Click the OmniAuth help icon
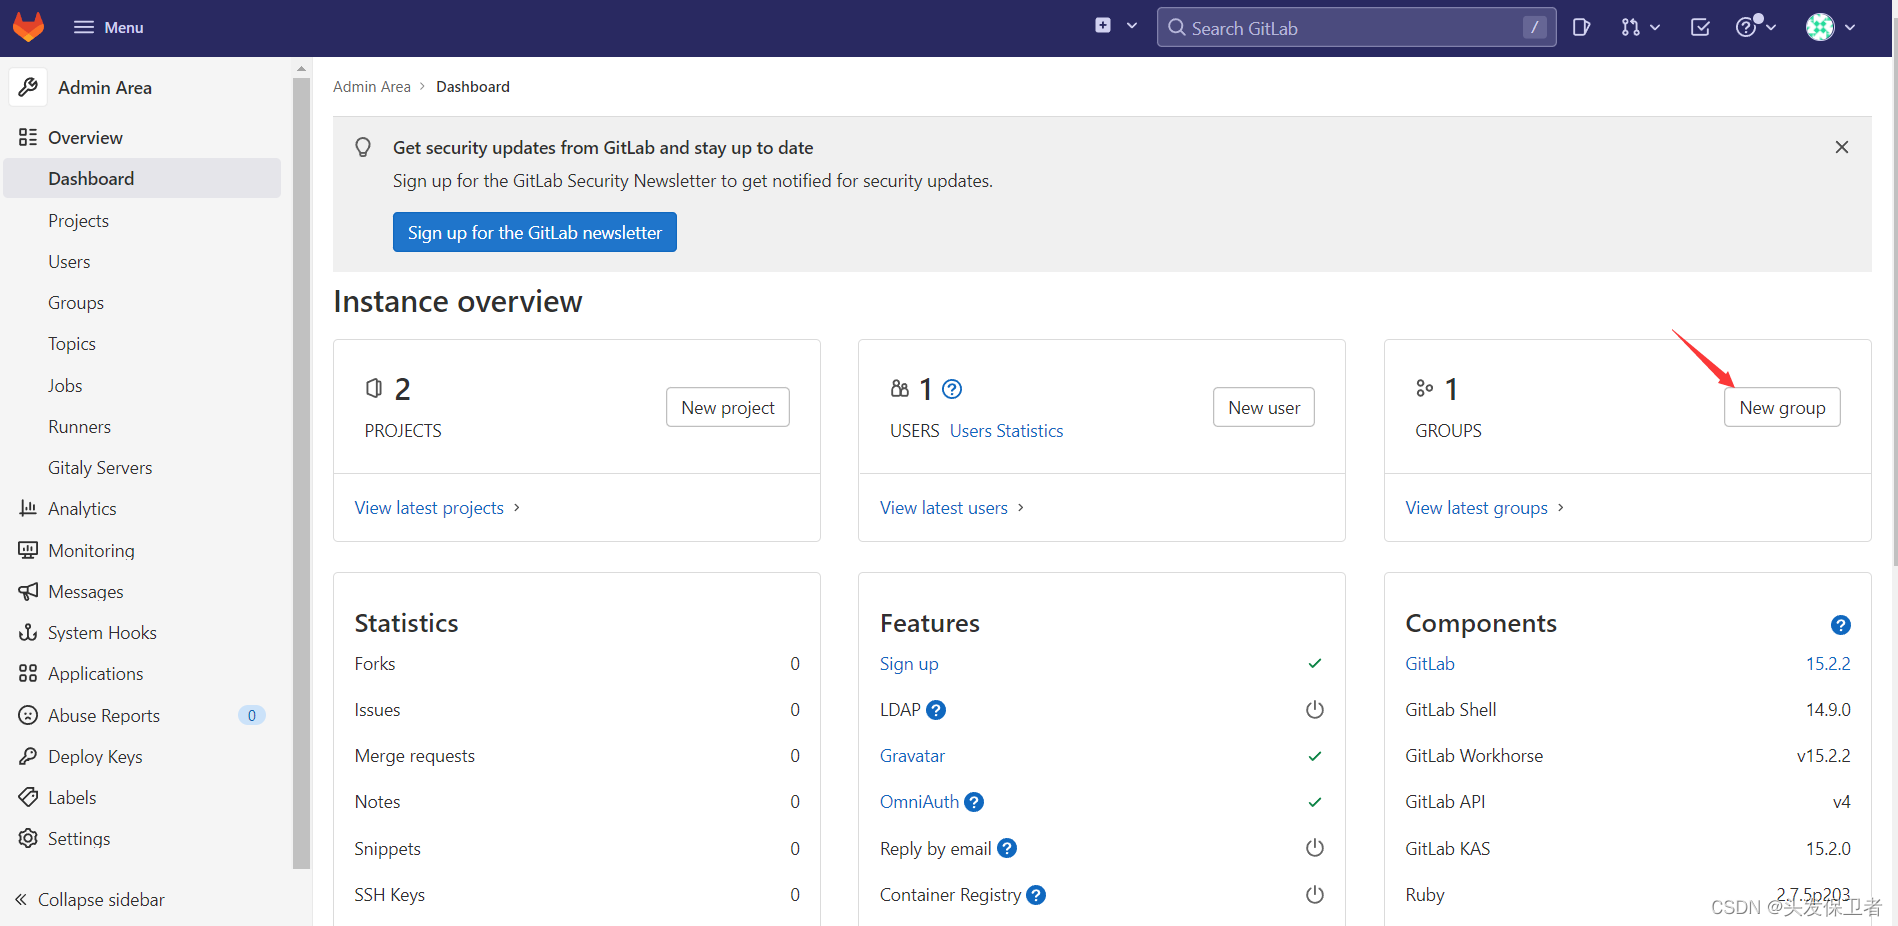 click(x=974, y=802)
